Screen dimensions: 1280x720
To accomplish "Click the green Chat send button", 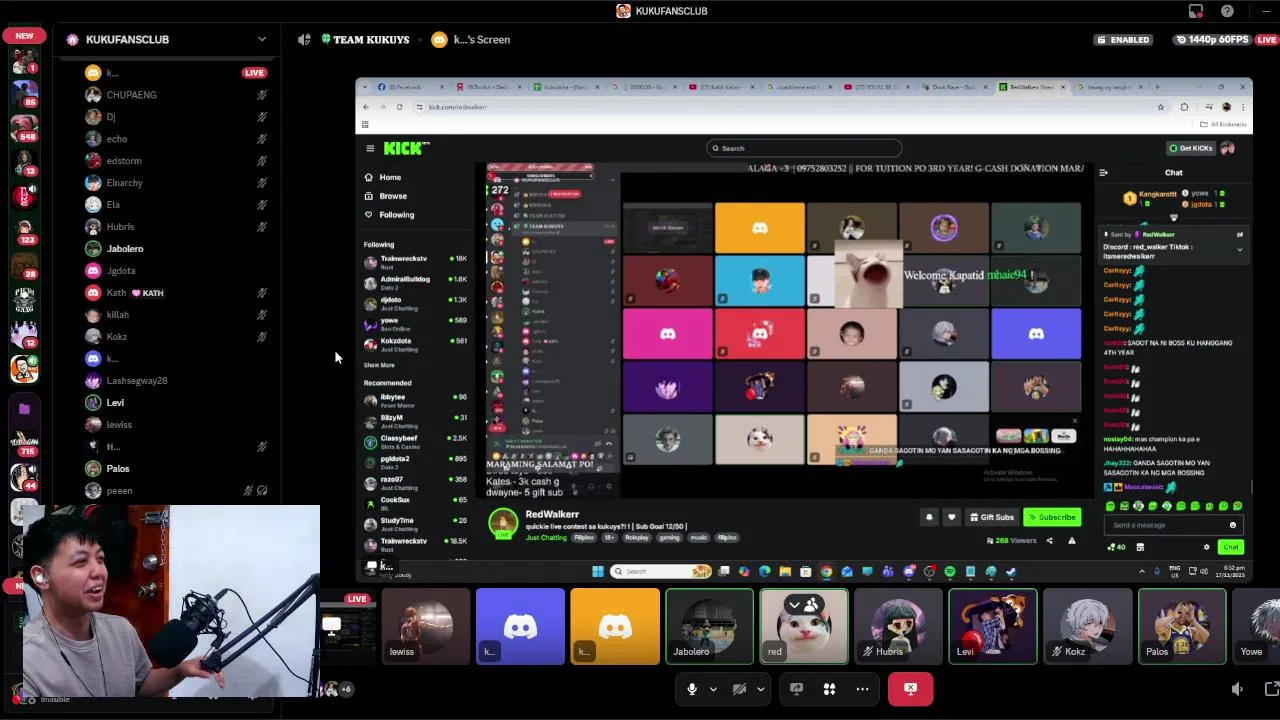I will click(x=1230, y=547).
